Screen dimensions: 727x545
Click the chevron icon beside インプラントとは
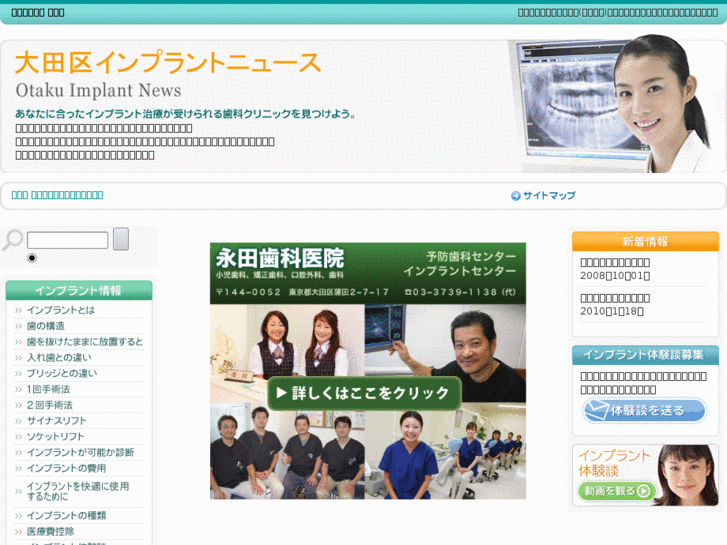click(18, 310)
